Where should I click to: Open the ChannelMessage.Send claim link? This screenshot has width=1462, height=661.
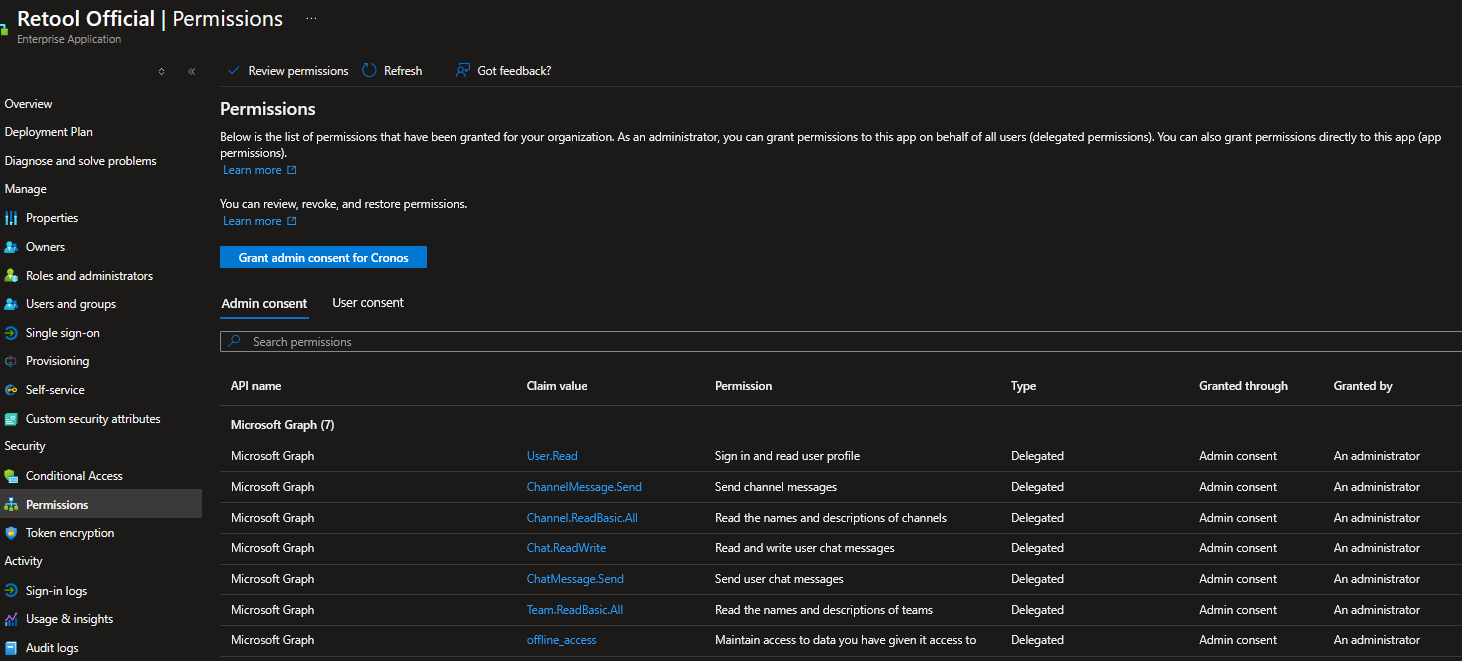[584, 487]
